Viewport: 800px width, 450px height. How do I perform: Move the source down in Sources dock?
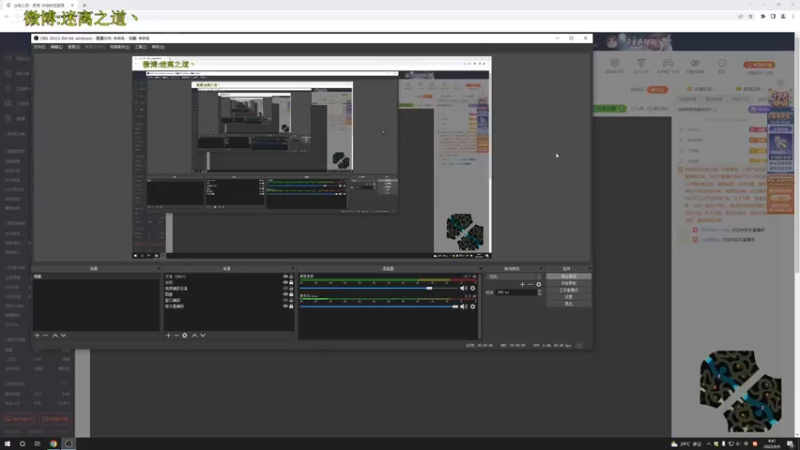203,335
